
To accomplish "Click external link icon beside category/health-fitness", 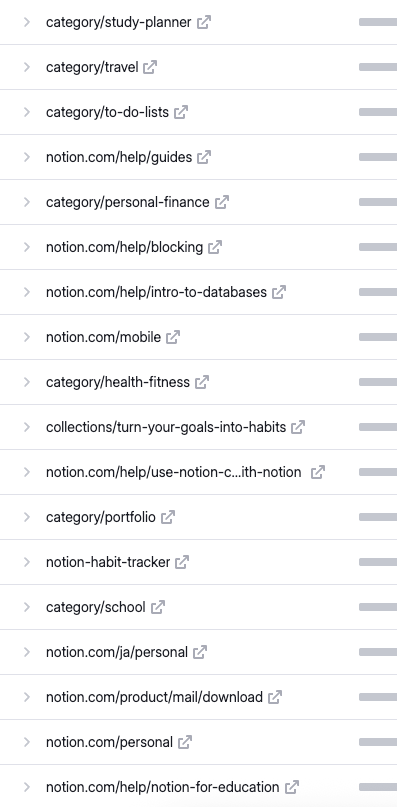I will point(202,382).
